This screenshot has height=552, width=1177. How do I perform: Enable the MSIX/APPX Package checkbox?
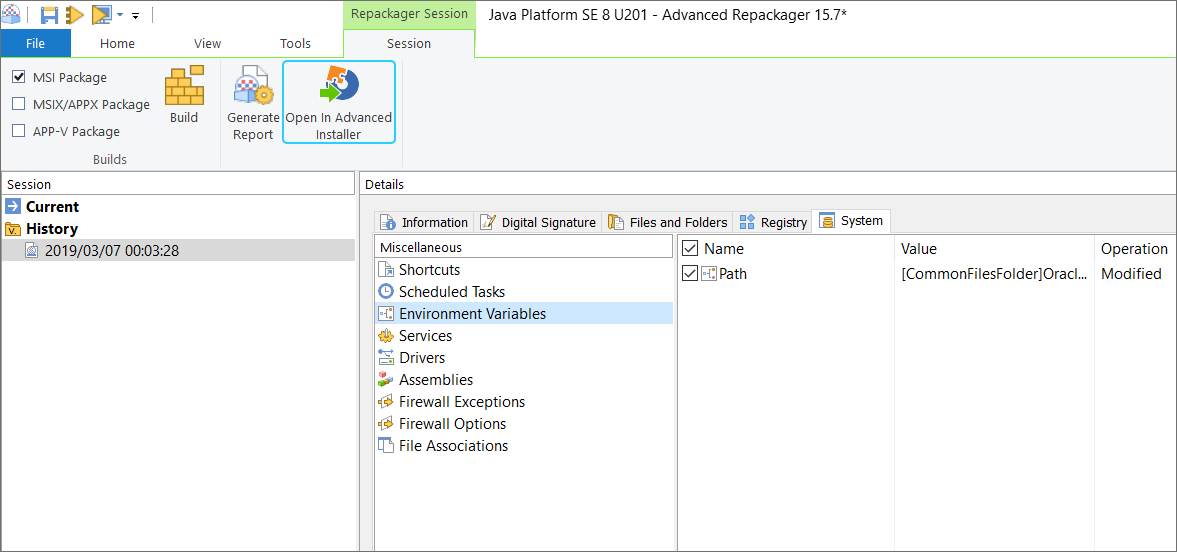click(19, 104)
